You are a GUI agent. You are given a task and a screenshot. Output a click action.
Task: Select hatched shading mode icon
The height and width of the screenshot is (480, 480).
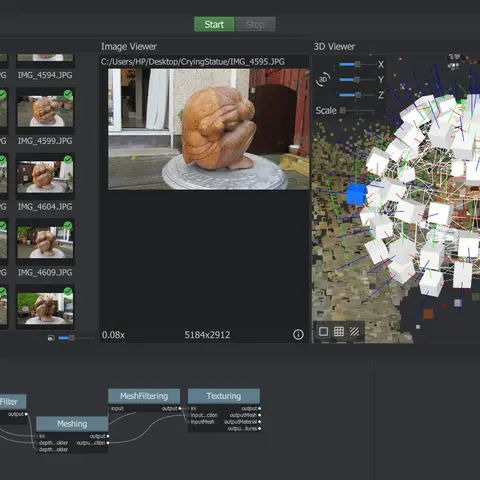(x=354, y=331)
